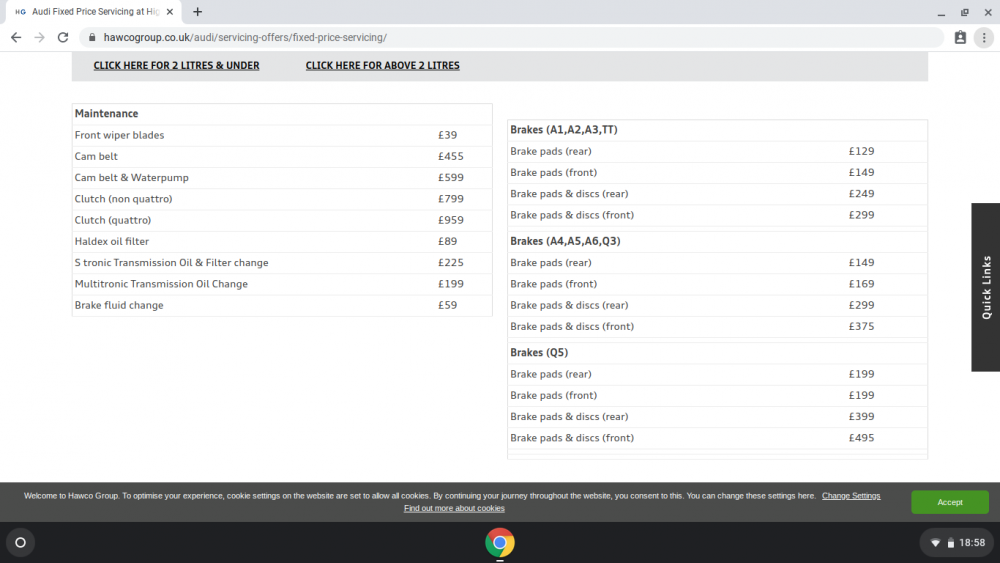The width and height of the screenshot is (1000, 563).
Task: Select the 'Brake fluid change' row
Action: point(282,305)
